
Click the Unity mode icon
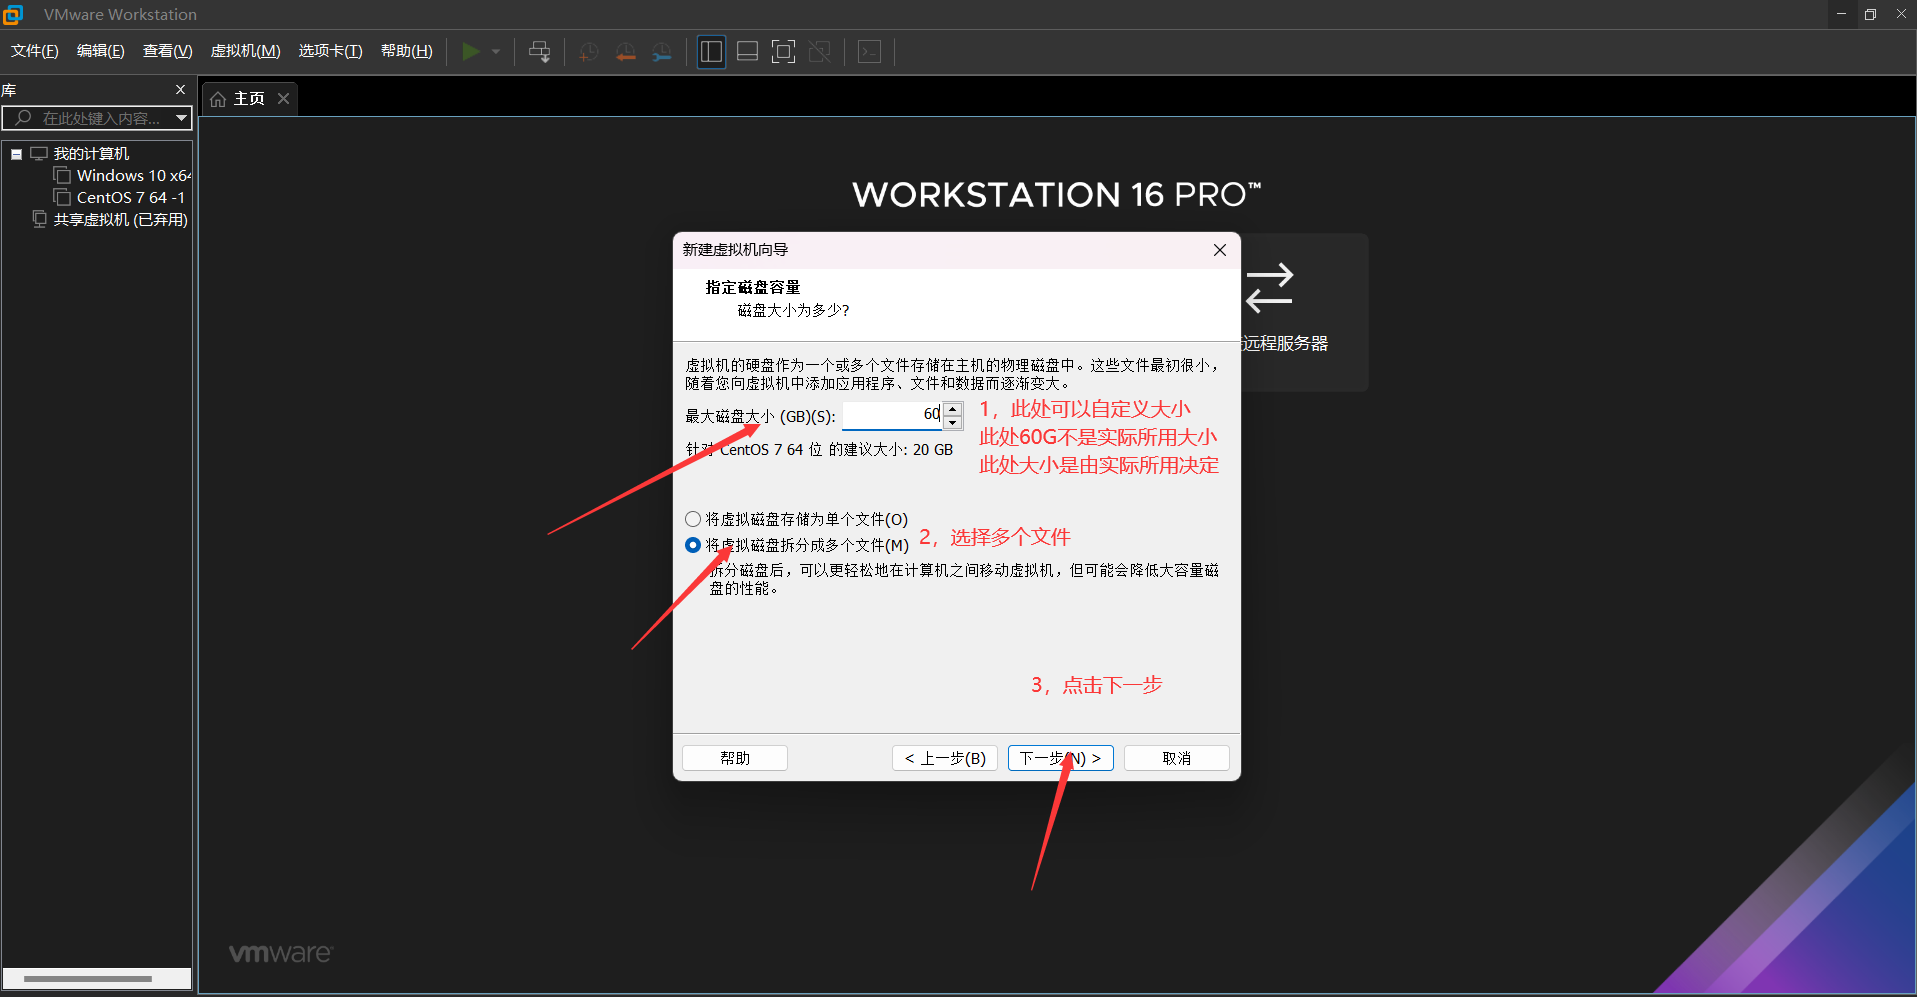point(820,52)
